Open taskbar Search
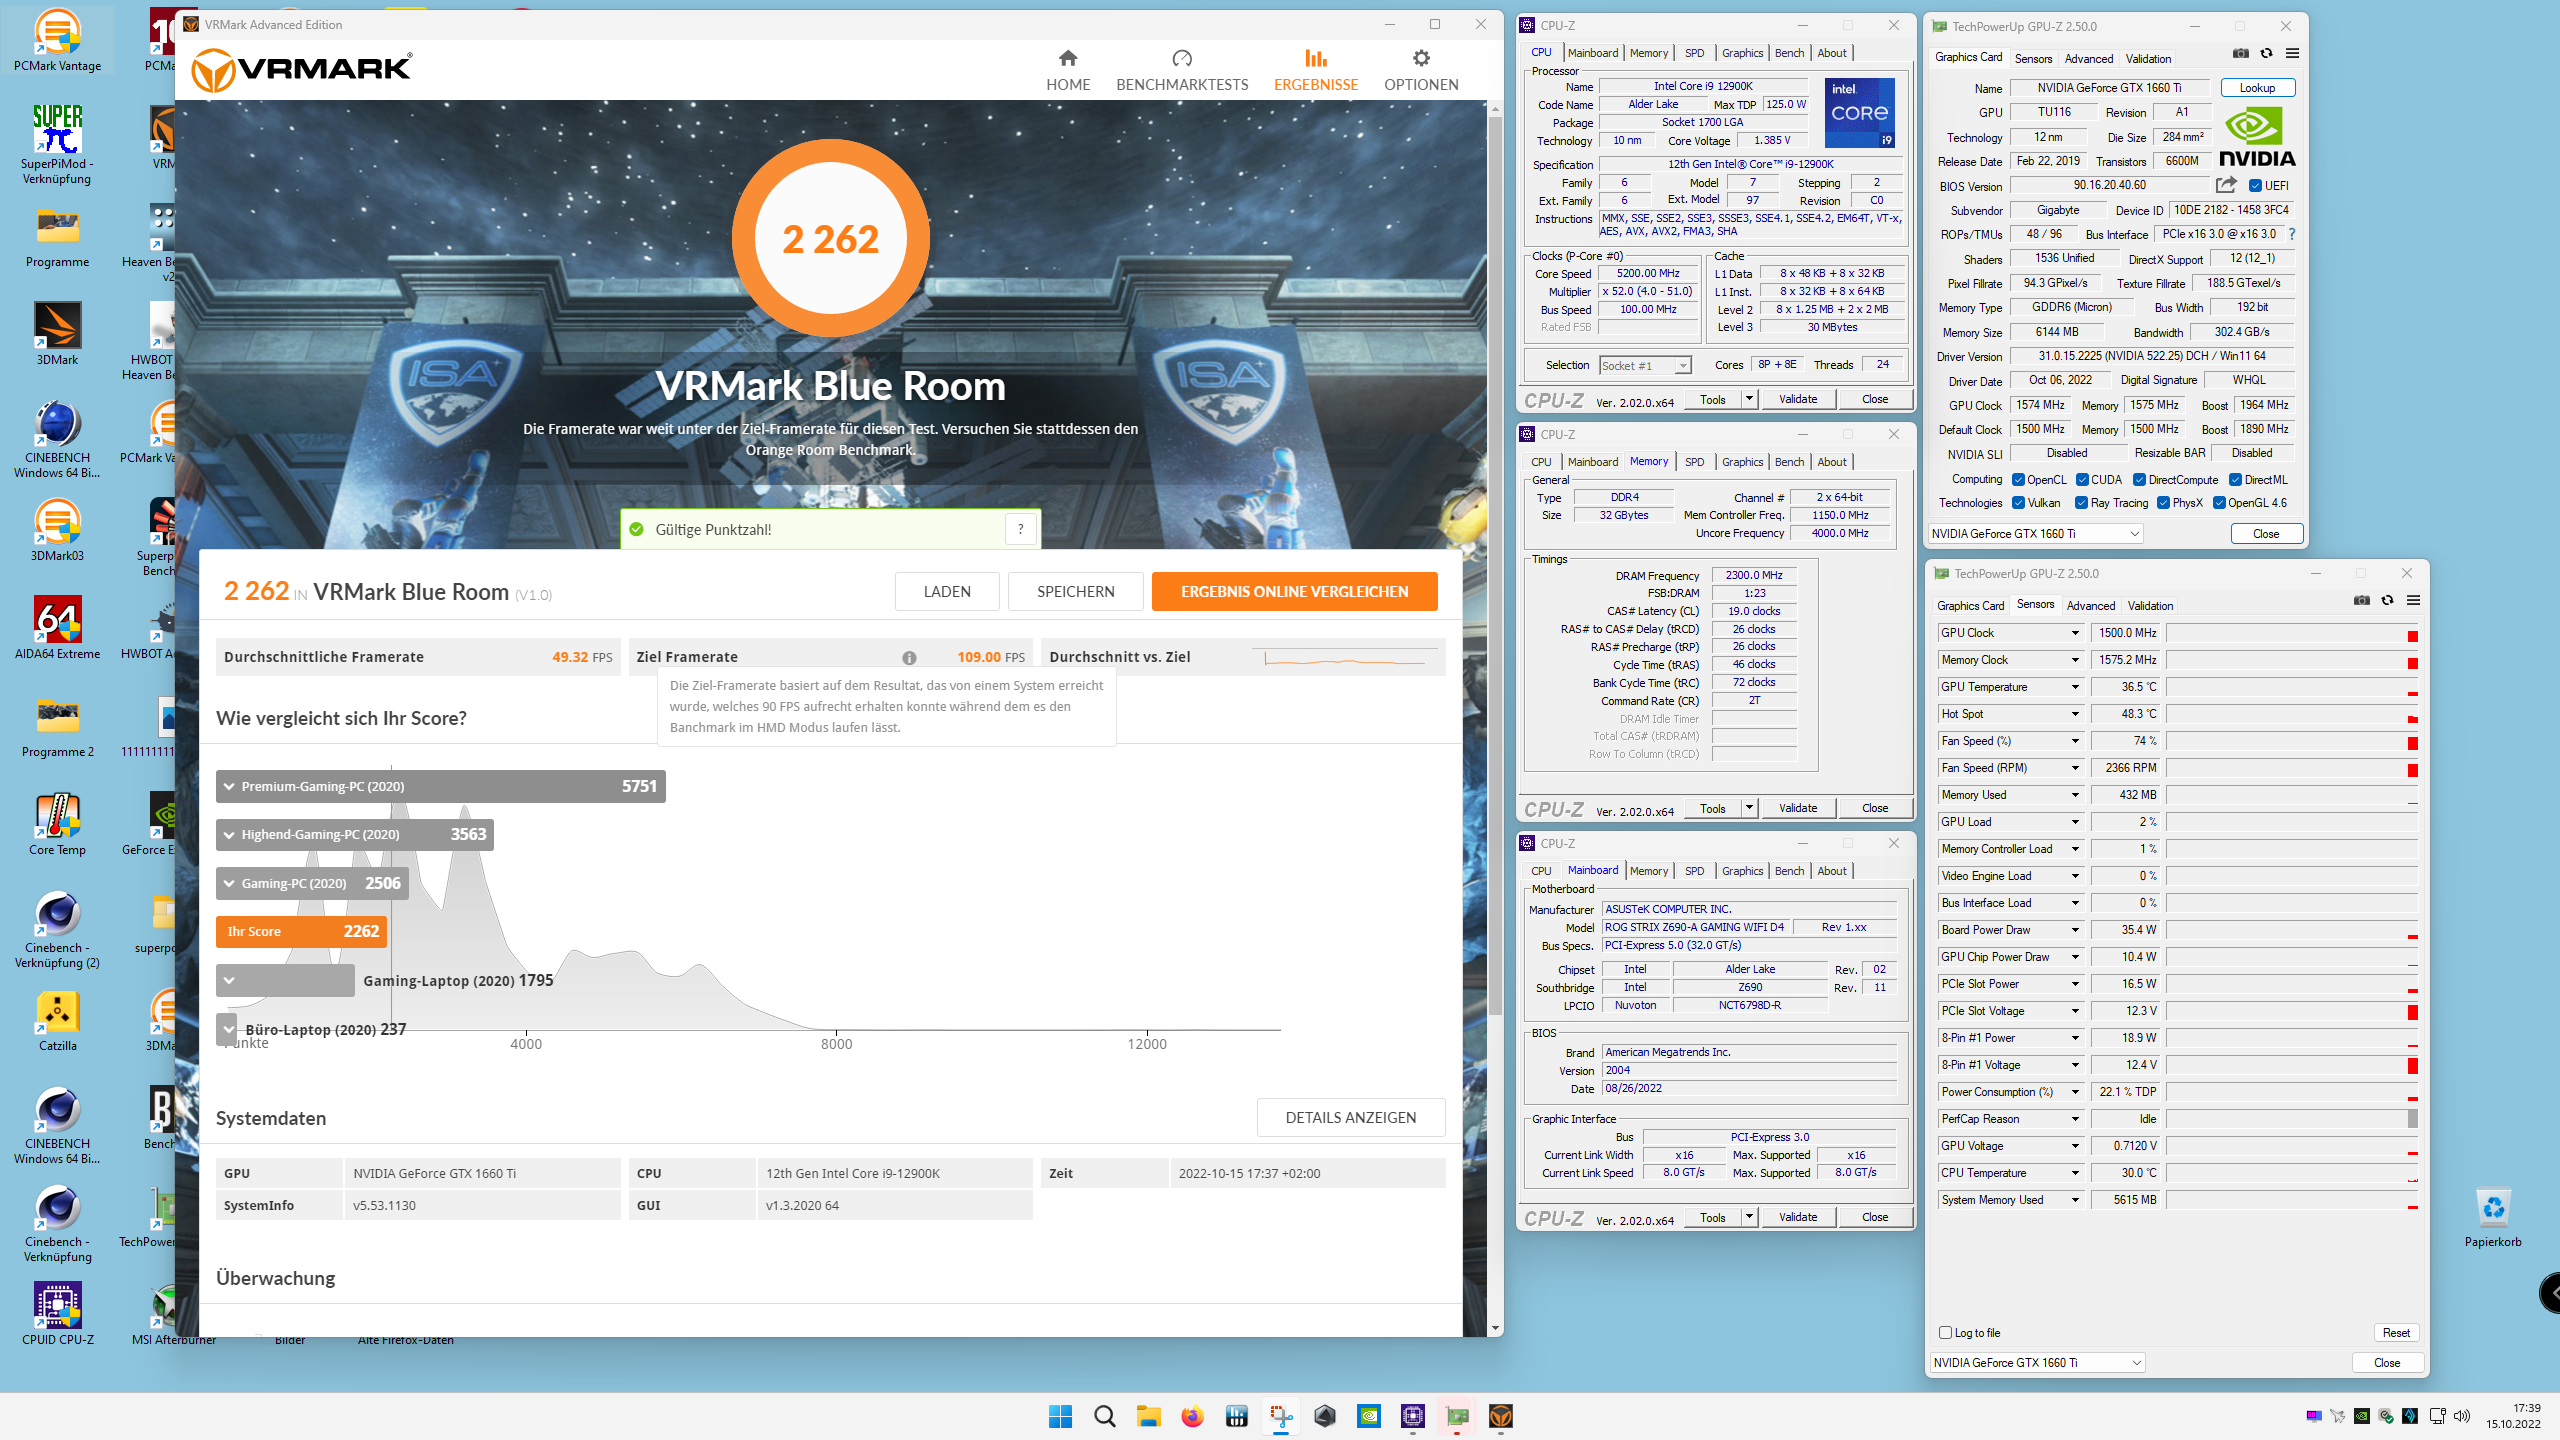Image resolution: width=2560 pixels, height=1440 pixels. click(x=1104, y=1416)
